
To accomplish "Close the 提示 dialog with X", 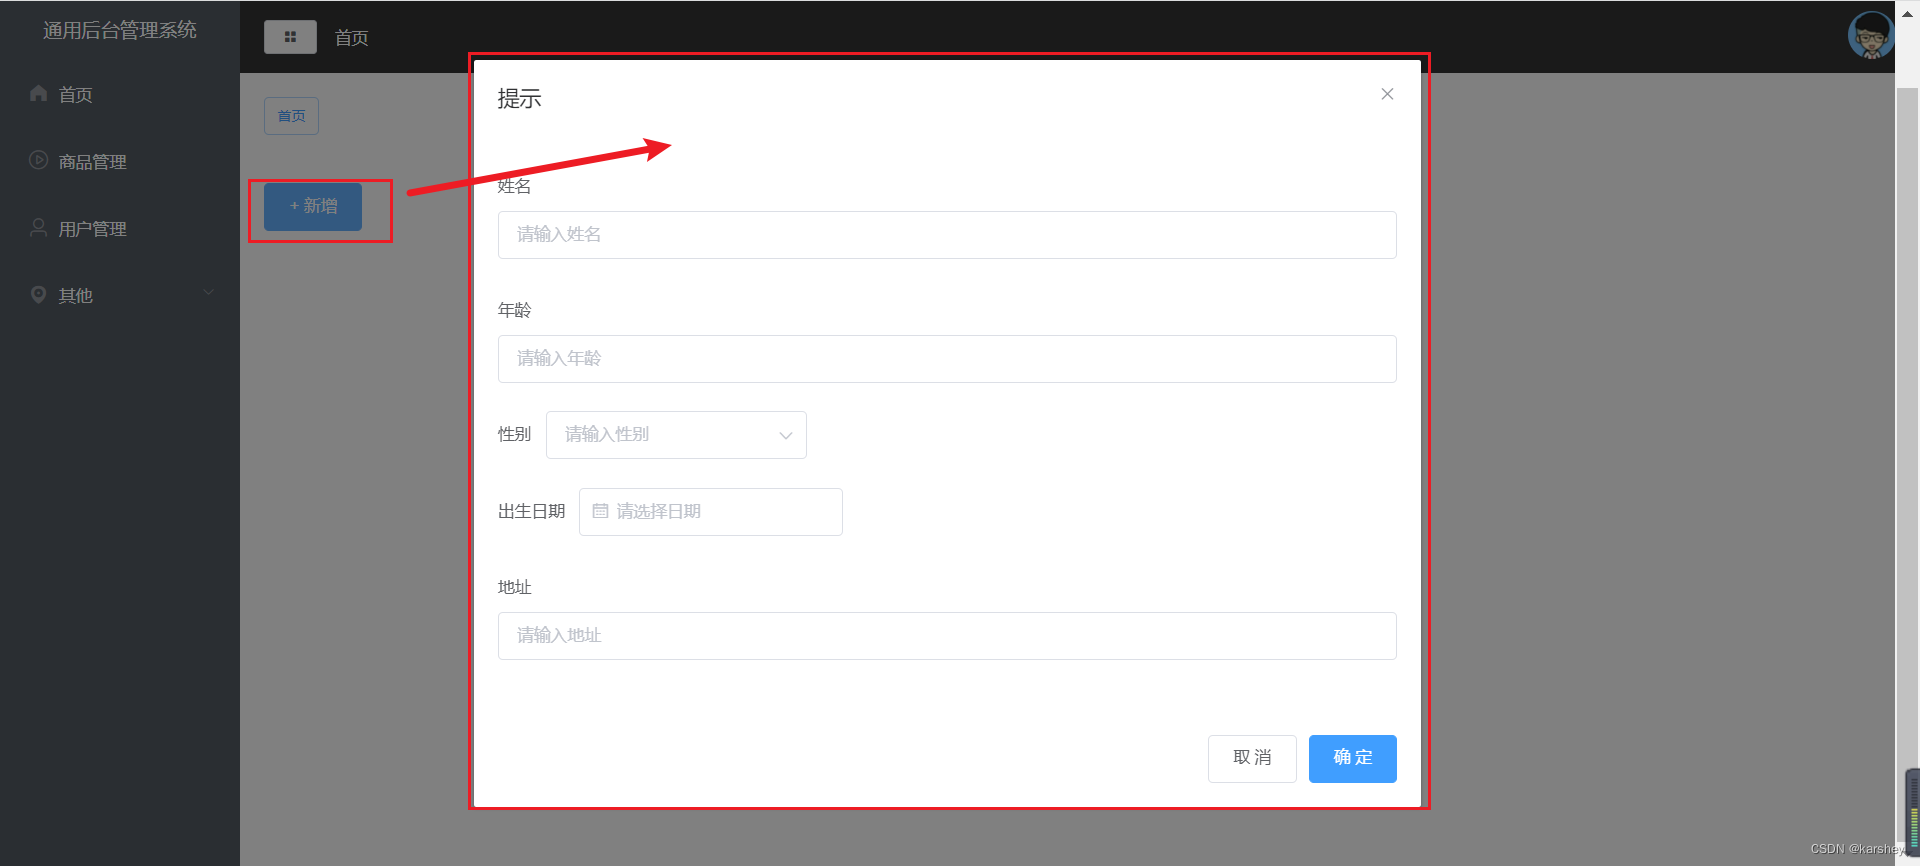I will 1387,94.
